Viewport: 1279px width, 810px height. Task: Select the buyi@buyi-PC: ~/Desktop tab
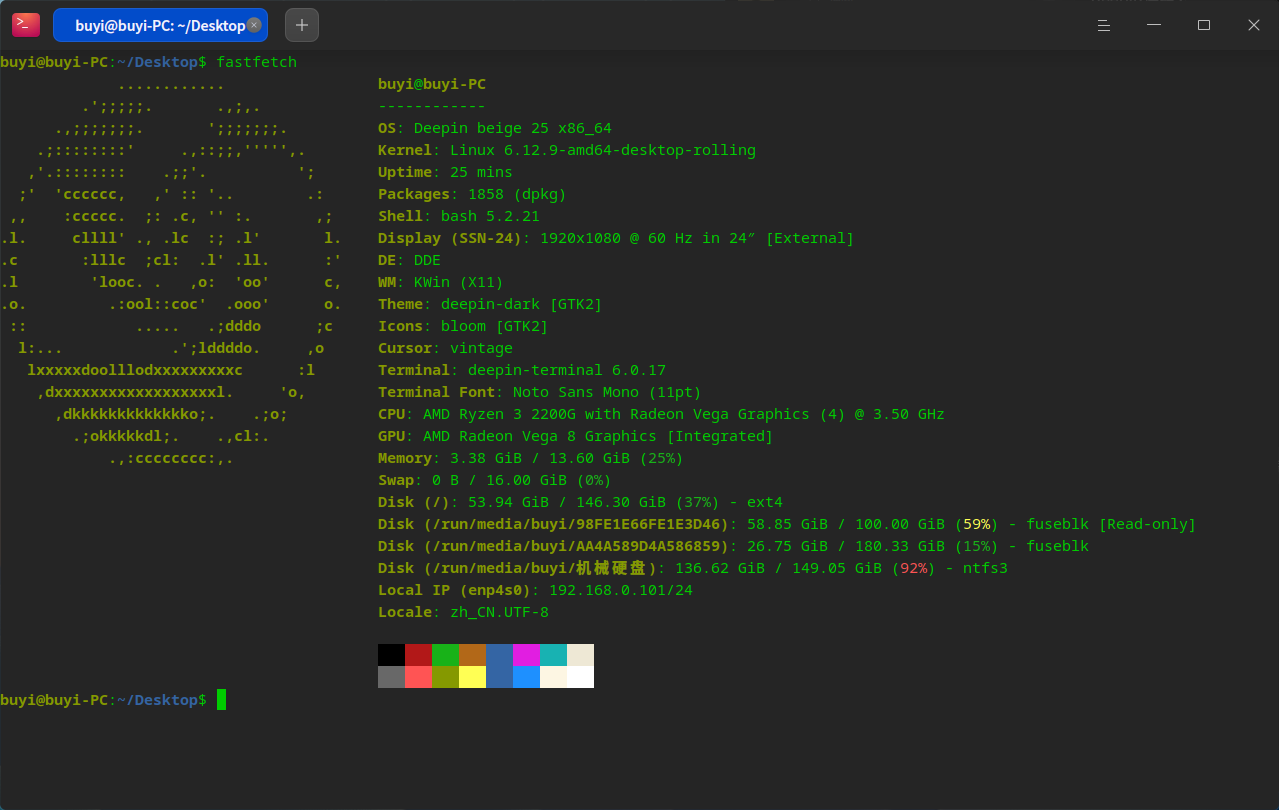point(160,25)
